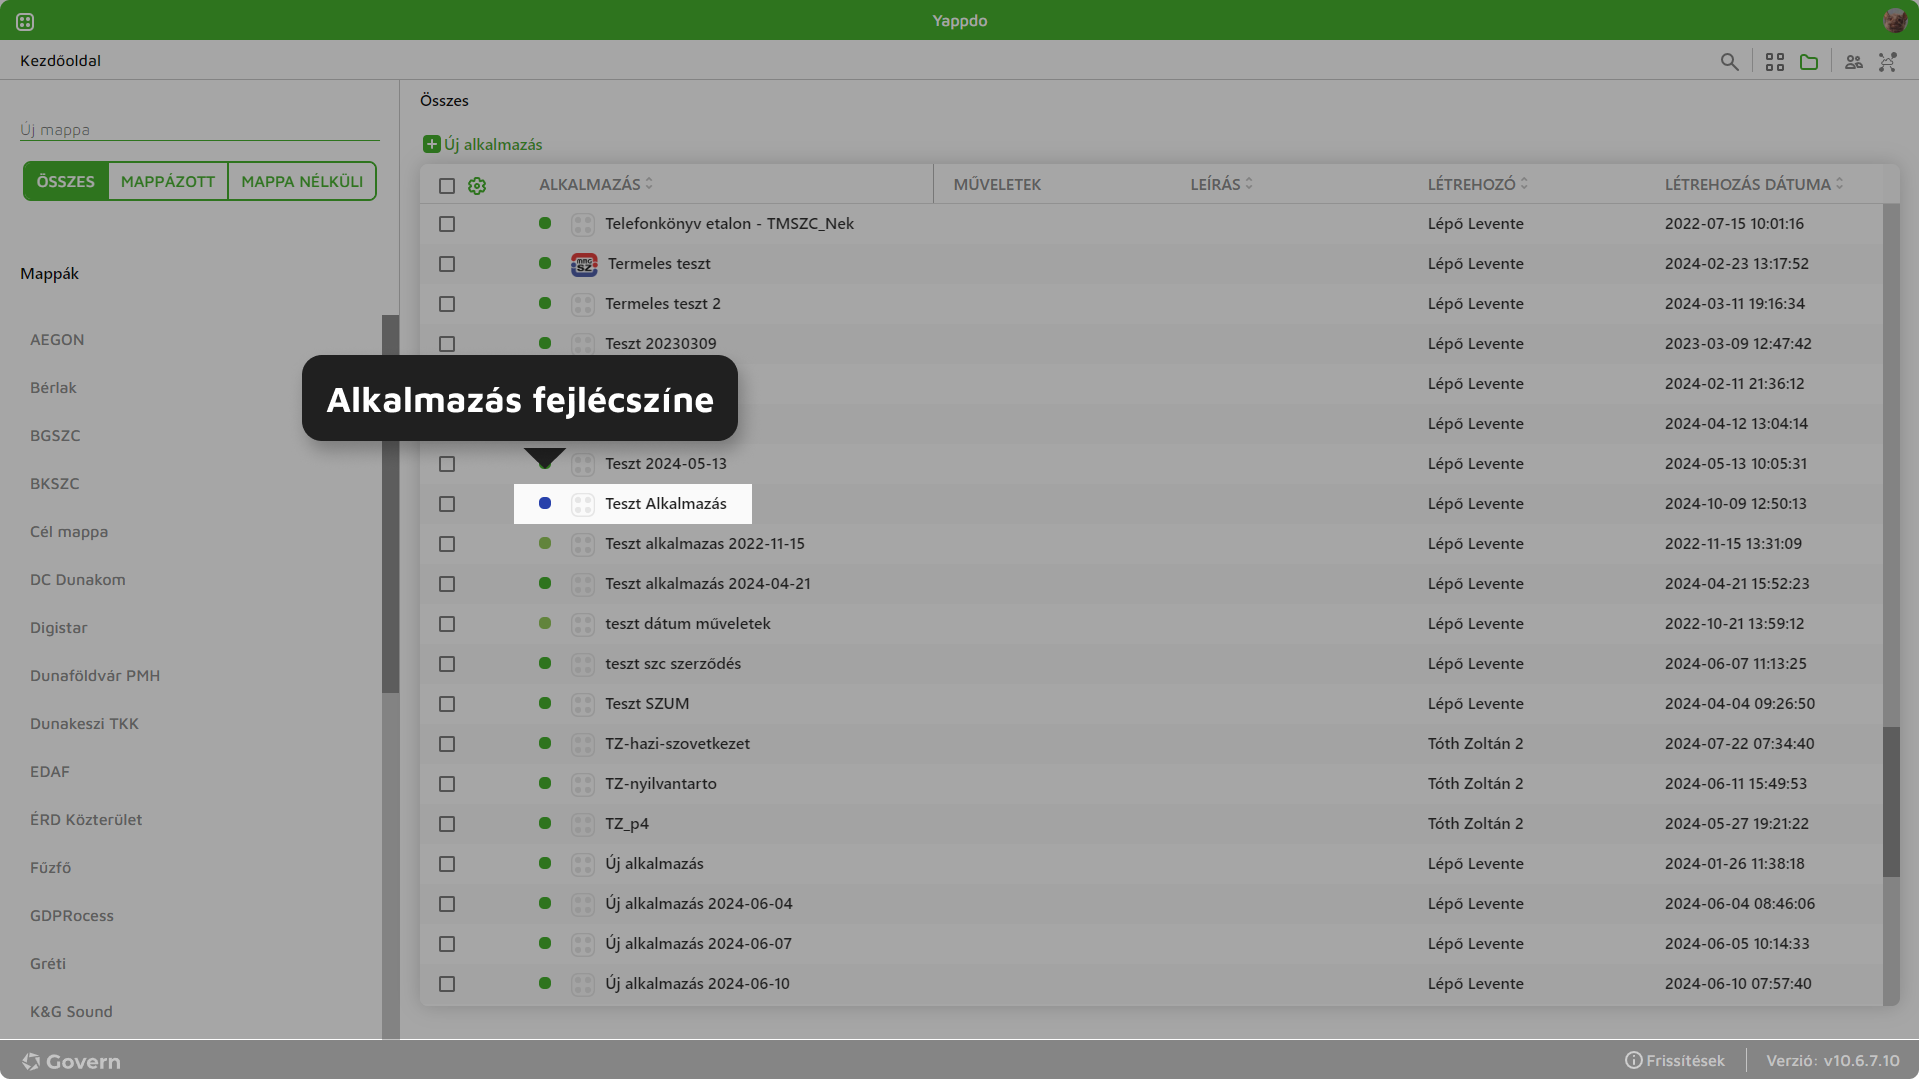
Task: Select all rows with the header checkbox
Action: click(x=446, y=186)
